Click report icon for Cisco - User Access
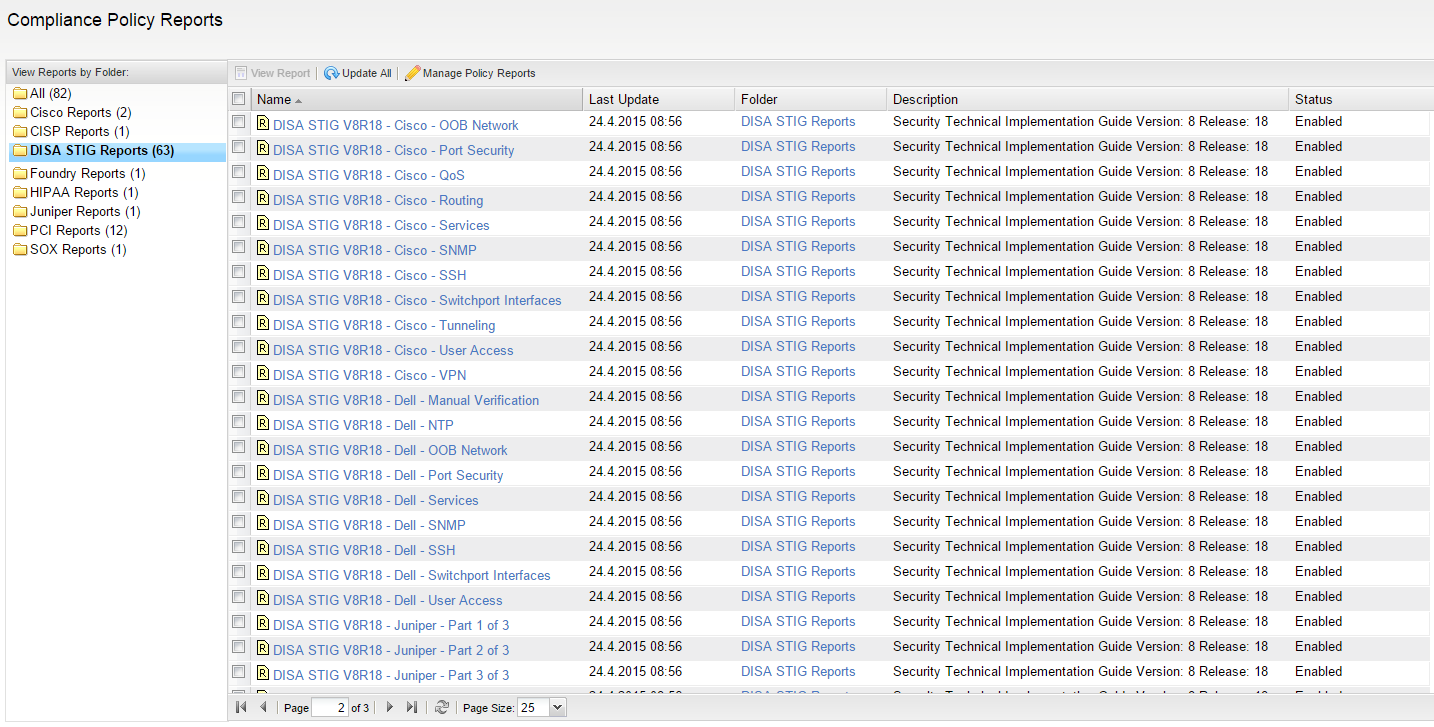1434x727 pixels. 263,348
